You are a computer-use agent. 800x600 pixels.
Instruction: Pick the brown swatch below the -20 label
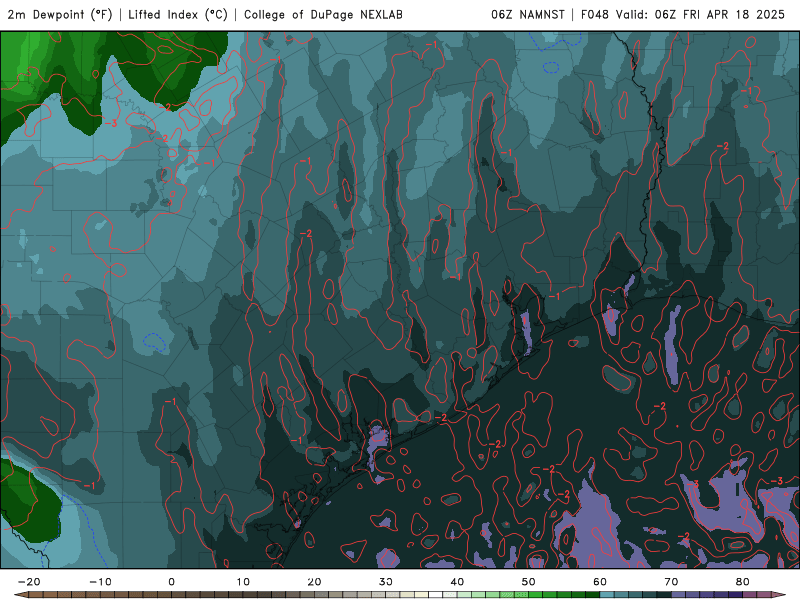(x=36, y=595)
